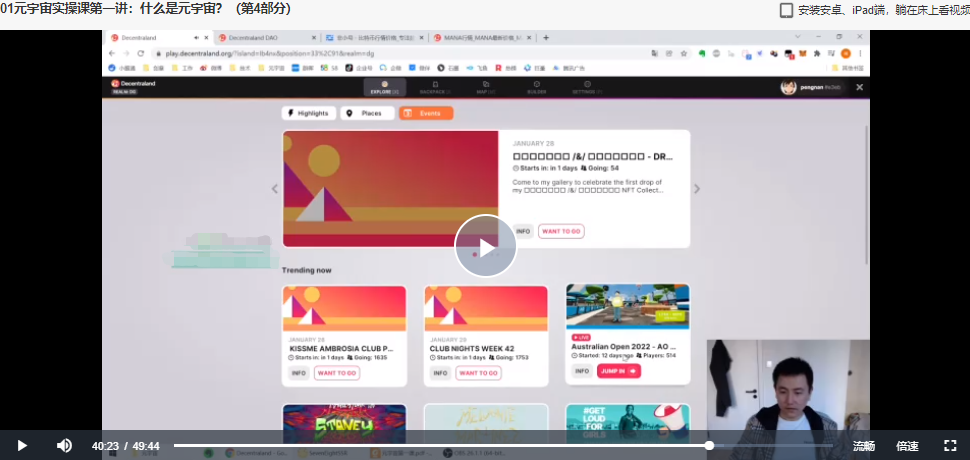
Task: Open the 元宇宙 bookmarks folder
Action: tap(271, 68)
